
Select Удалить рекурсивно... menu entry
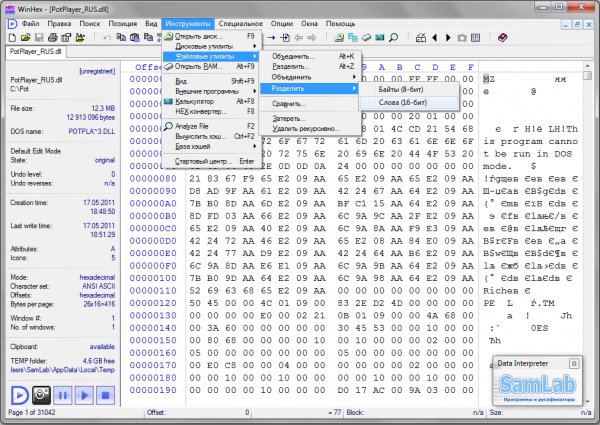[x=309, y=129]
